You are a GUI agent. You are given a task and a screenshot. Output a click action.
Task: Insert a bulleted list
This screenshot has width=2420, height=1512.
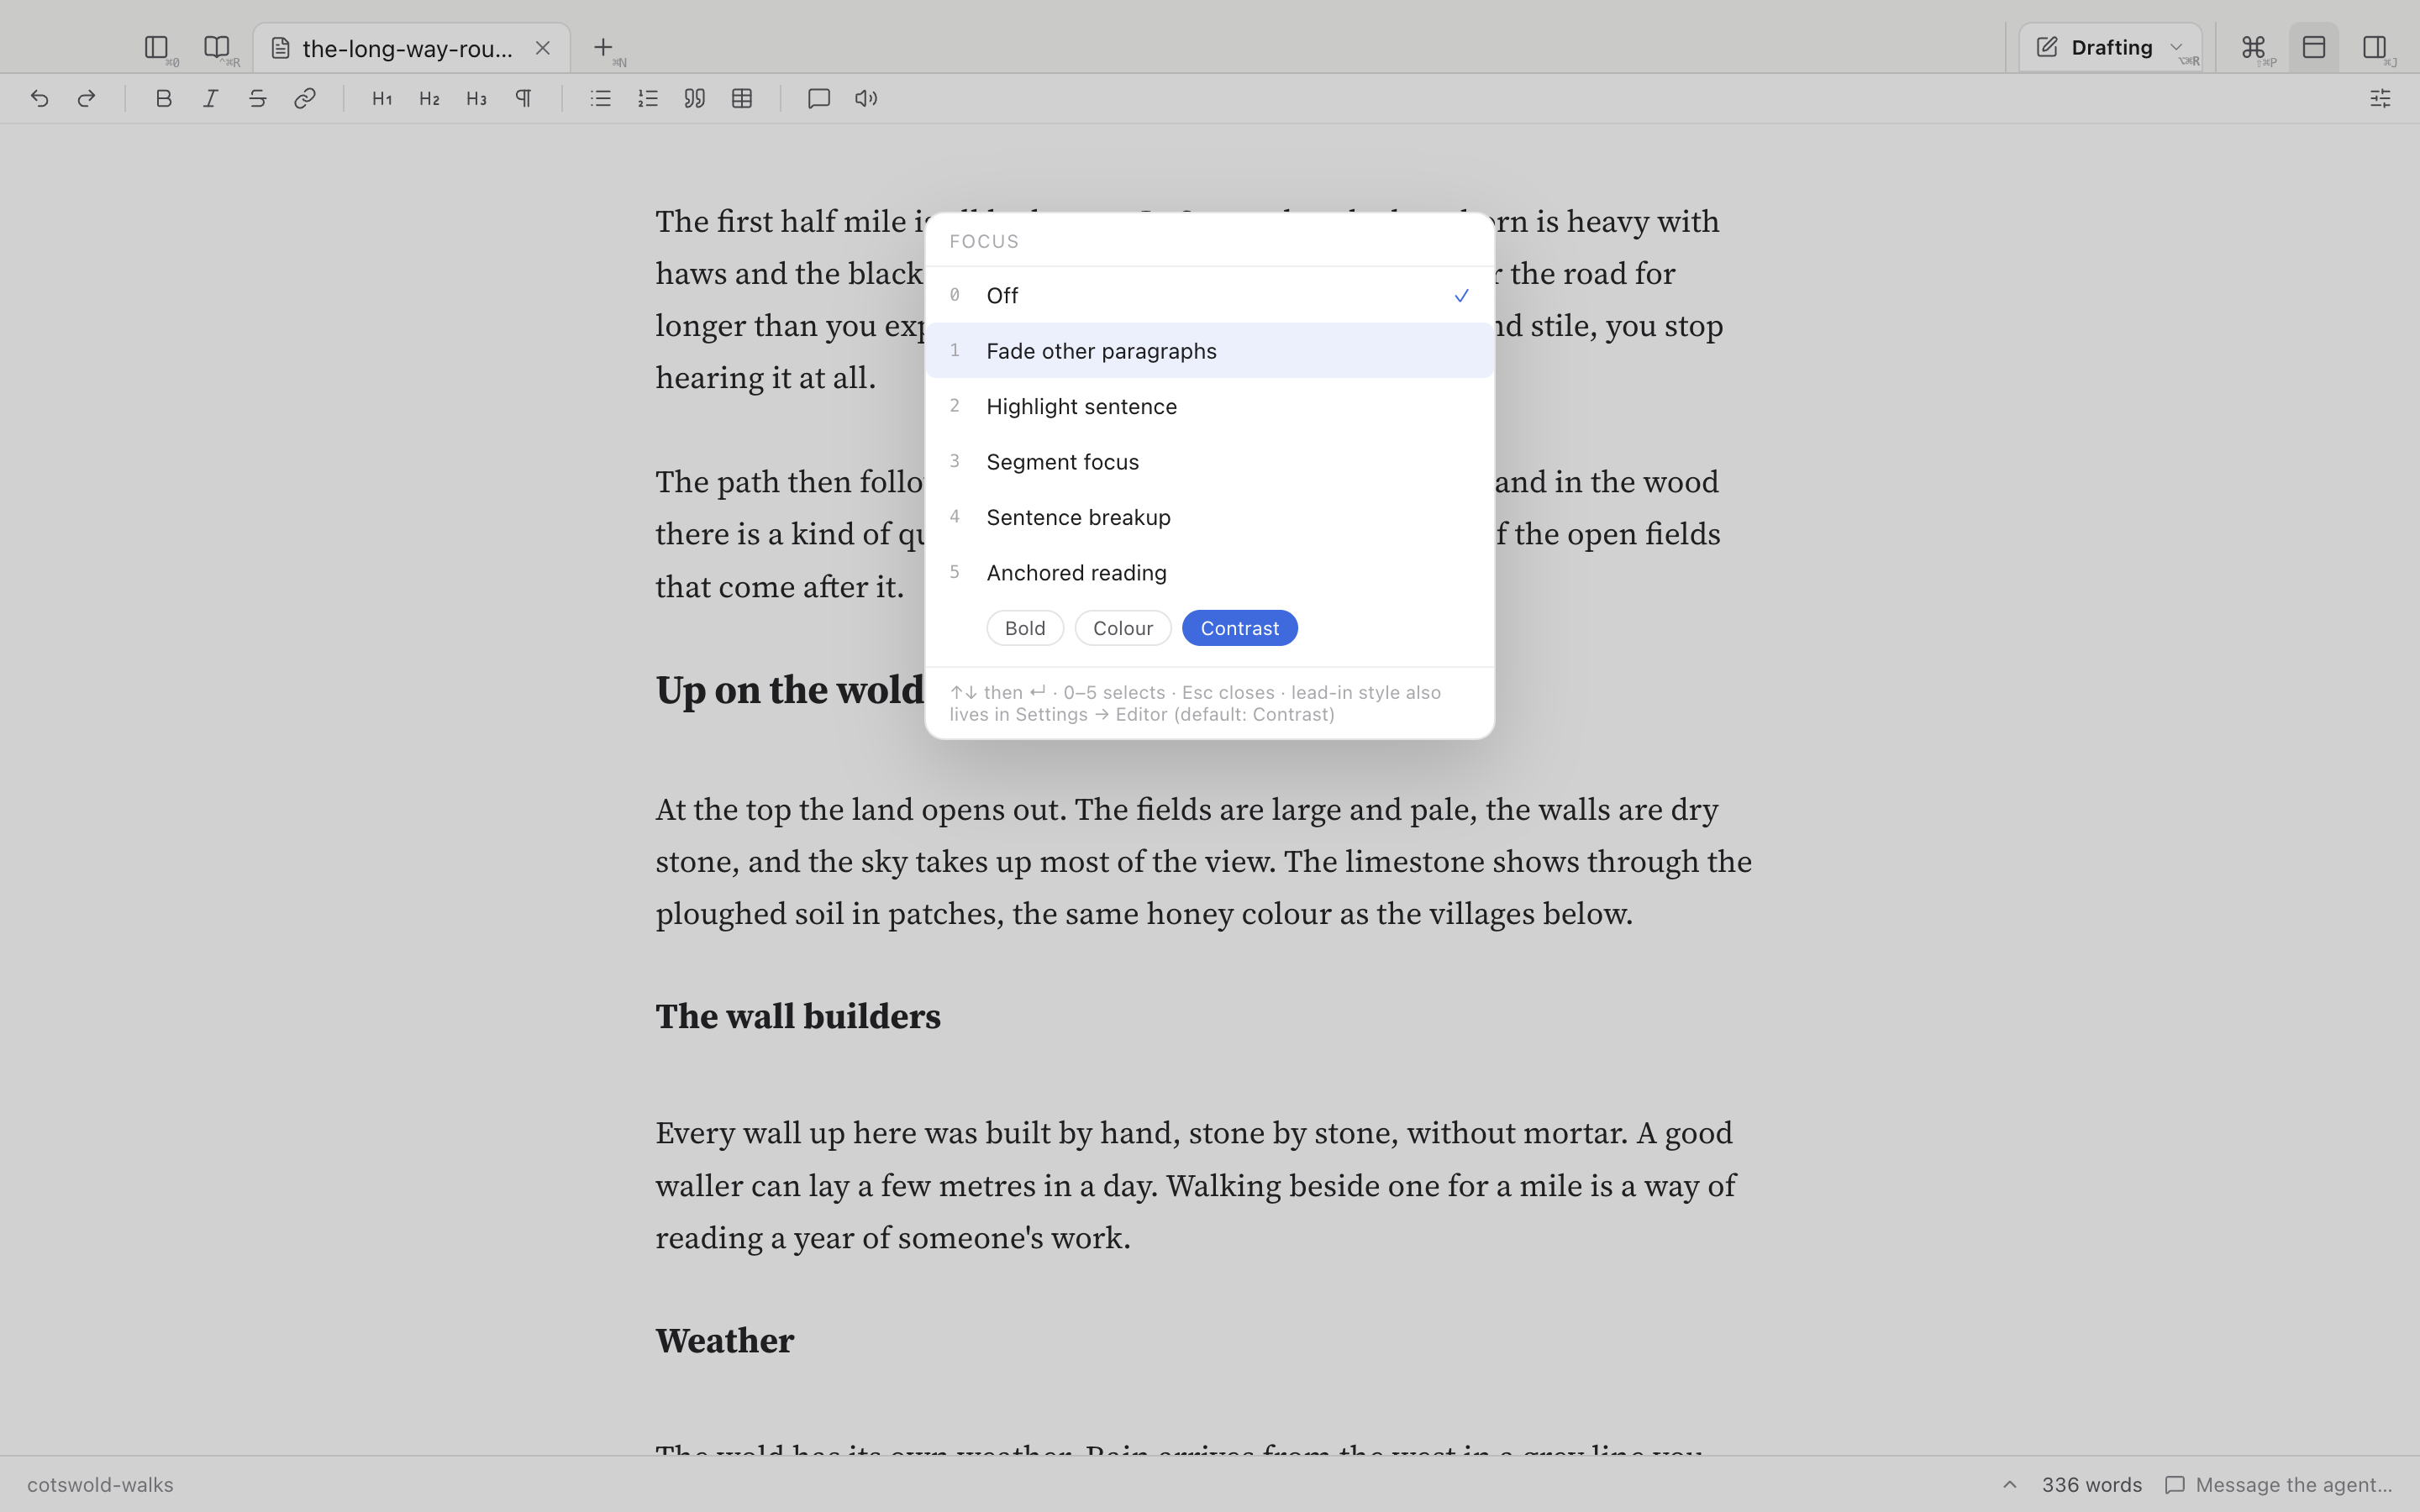coord(601,98)
